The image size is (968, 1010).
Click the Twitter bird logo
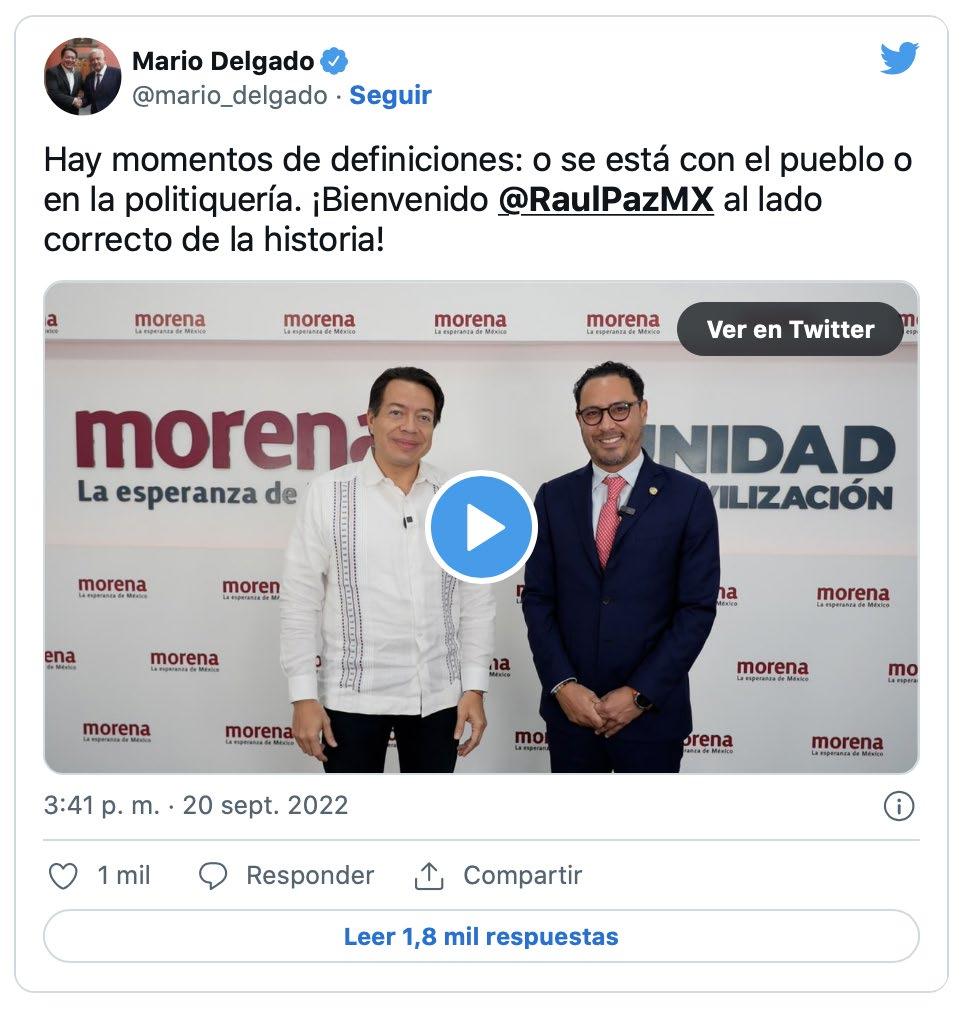(898, 59)
